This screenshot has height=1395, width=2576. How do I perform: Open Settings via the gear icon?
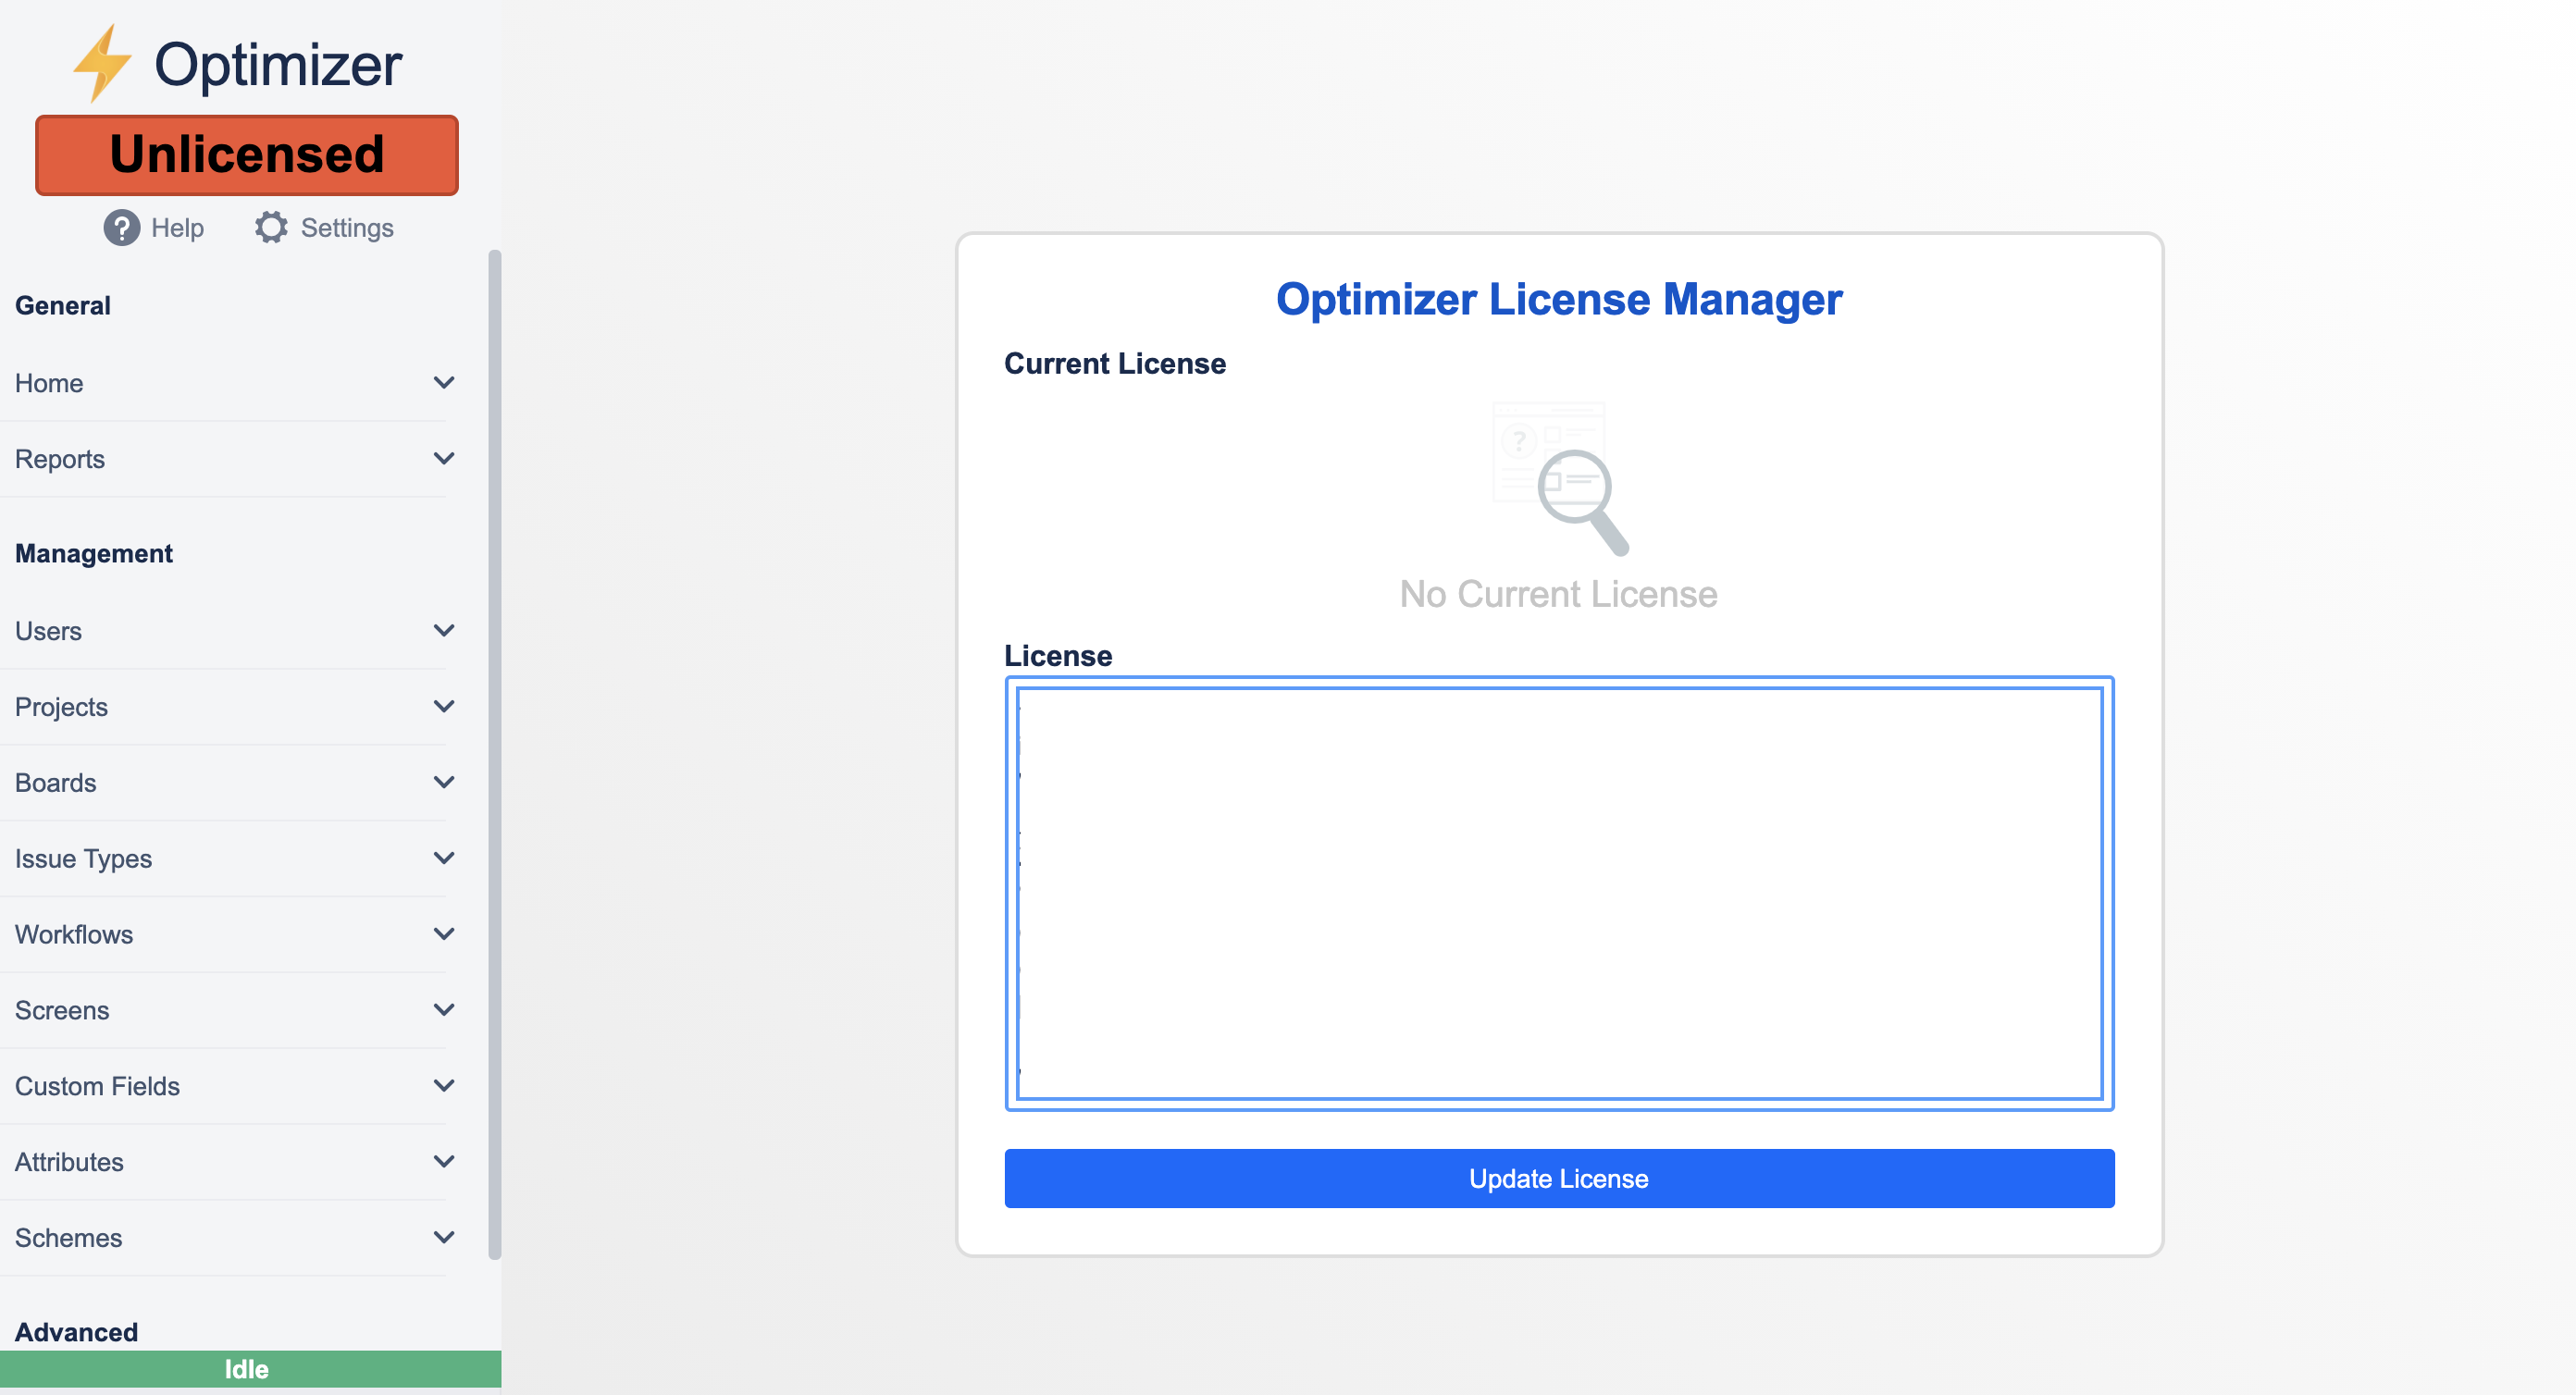coord(271,228)
